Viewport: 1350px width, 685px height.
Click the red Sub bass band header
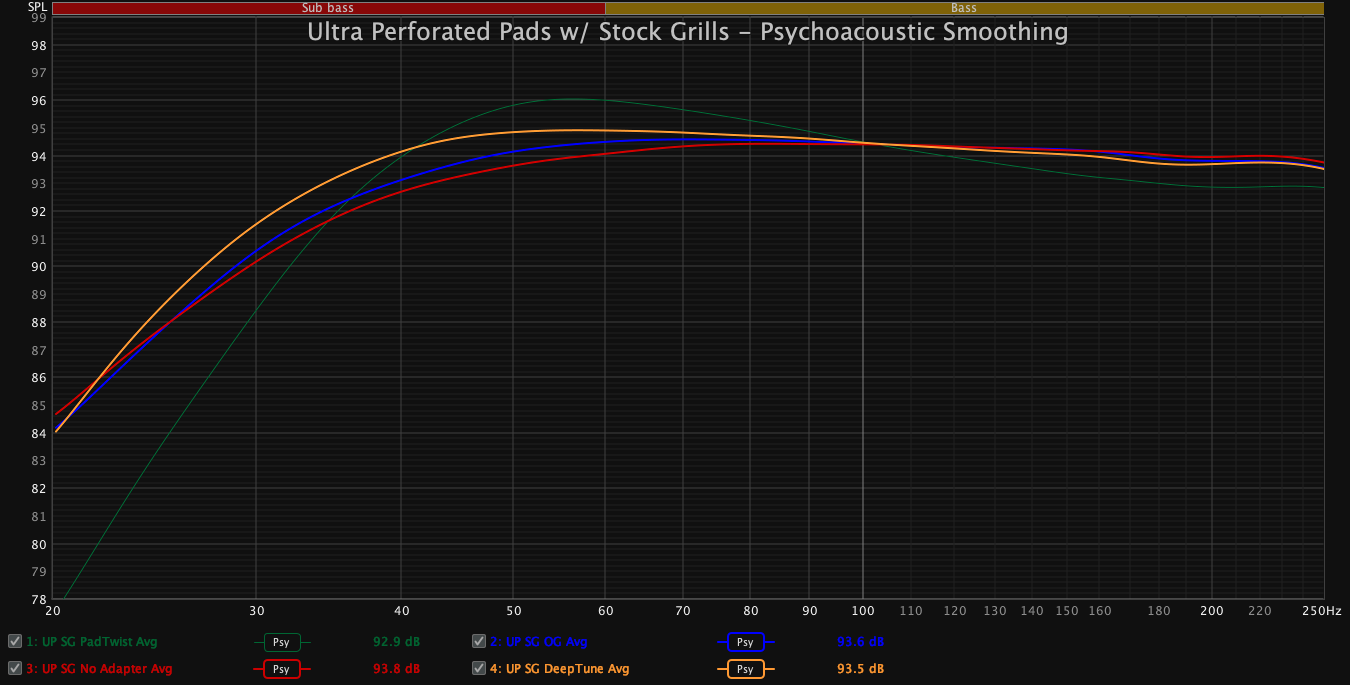click(328, 8)
